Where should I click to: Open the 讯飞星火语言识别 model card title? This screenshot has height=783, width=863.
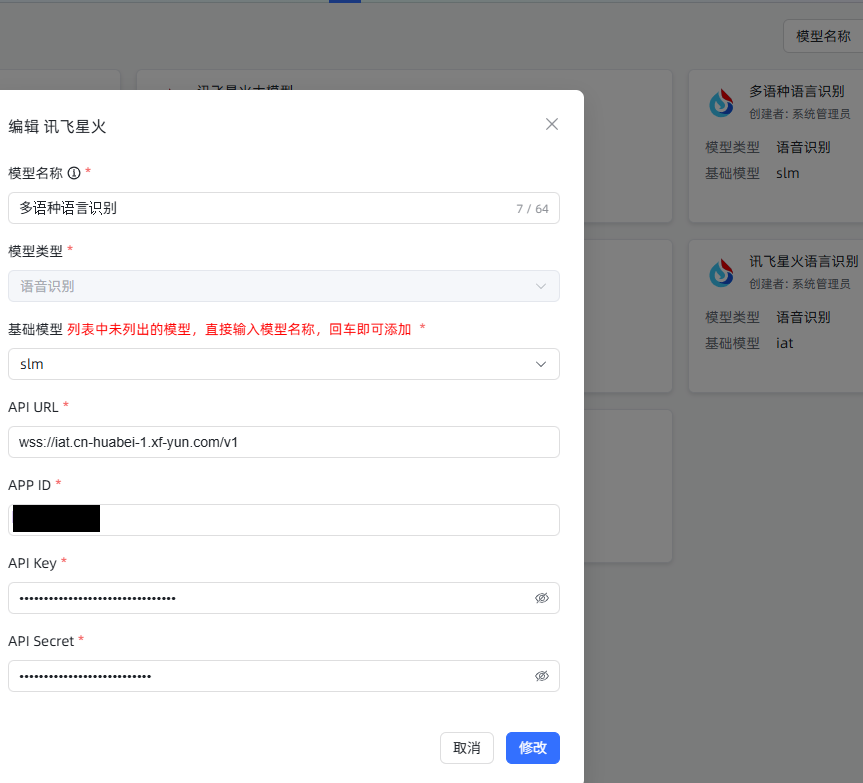pos(803,261)
